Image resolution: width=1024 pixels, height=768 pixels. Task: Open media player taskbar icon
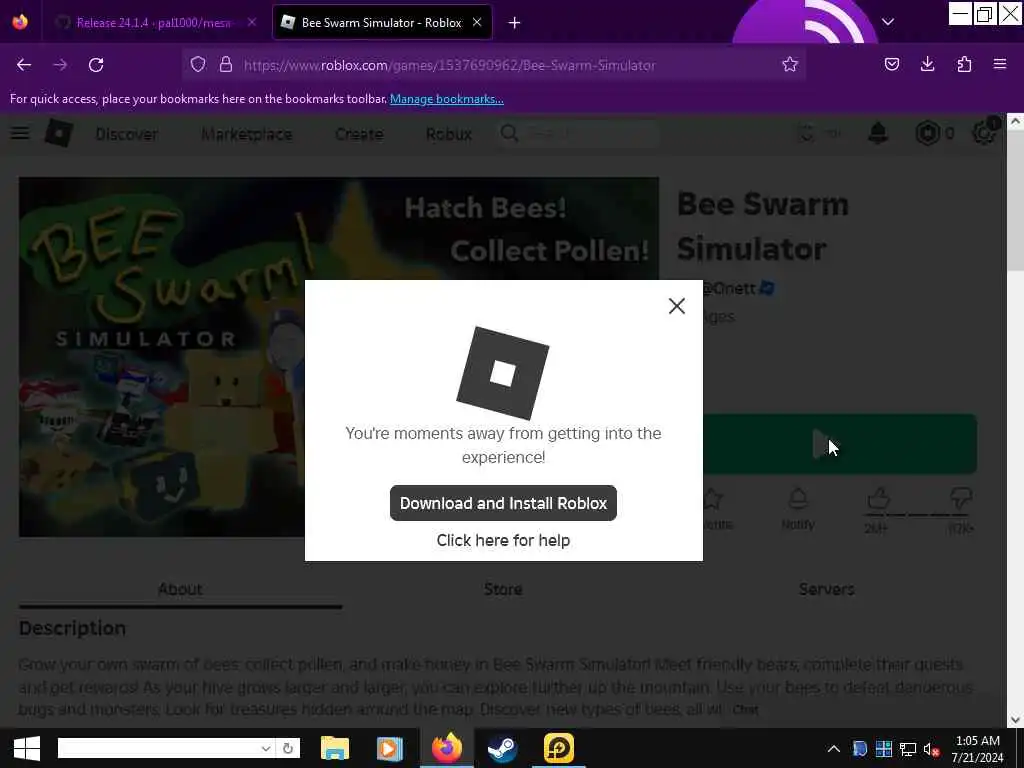coord(389,748)
